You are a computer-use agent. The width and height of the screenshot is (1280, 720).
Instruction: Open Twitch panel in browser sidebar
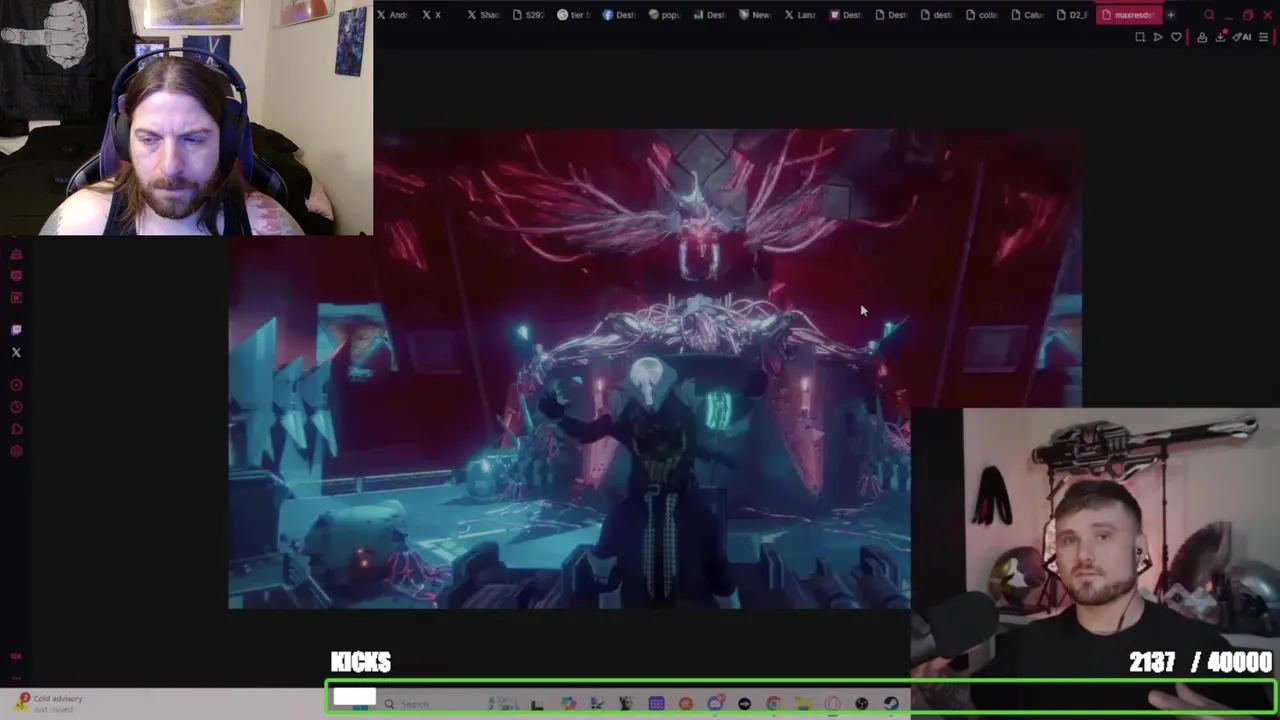(x=16, y=329)
